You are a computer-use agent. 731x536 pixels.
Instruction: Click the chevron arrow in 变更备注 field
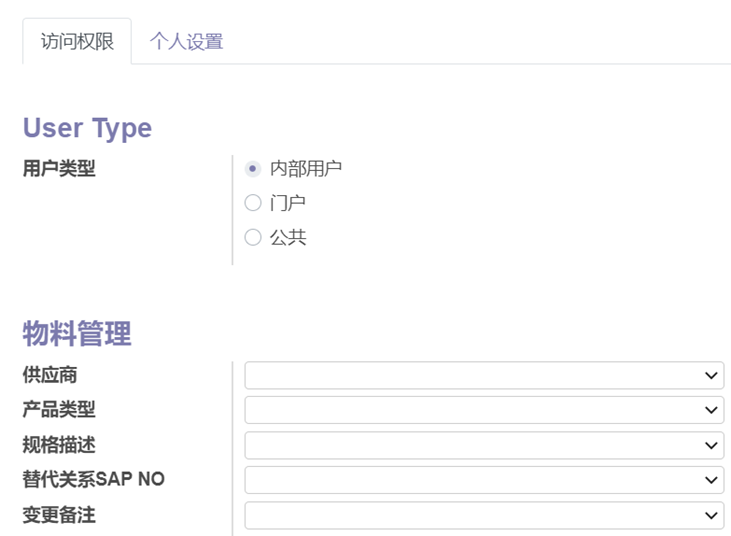(711, 515)
